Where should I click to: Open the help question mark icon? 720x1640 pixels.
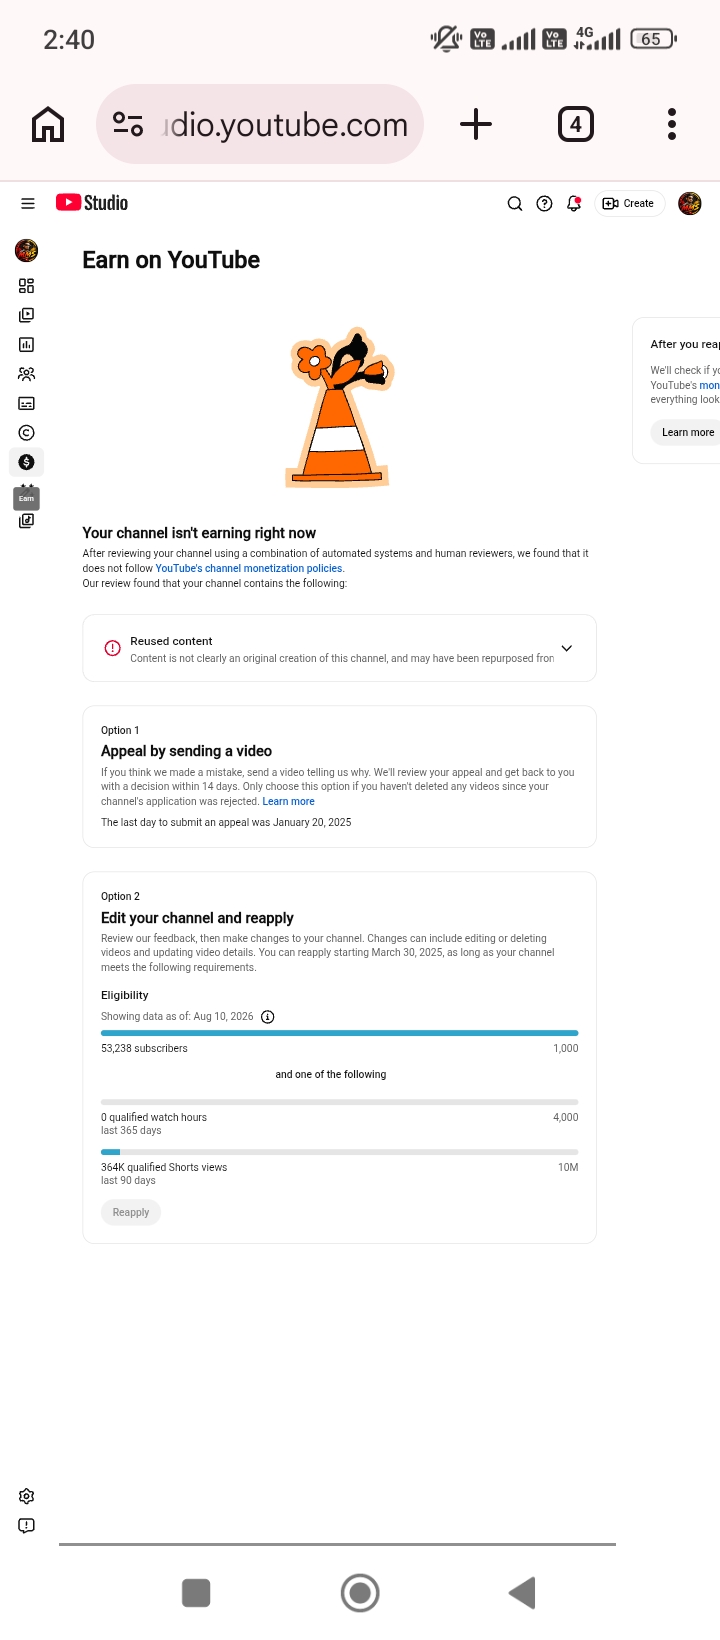(x=544, y=204)
